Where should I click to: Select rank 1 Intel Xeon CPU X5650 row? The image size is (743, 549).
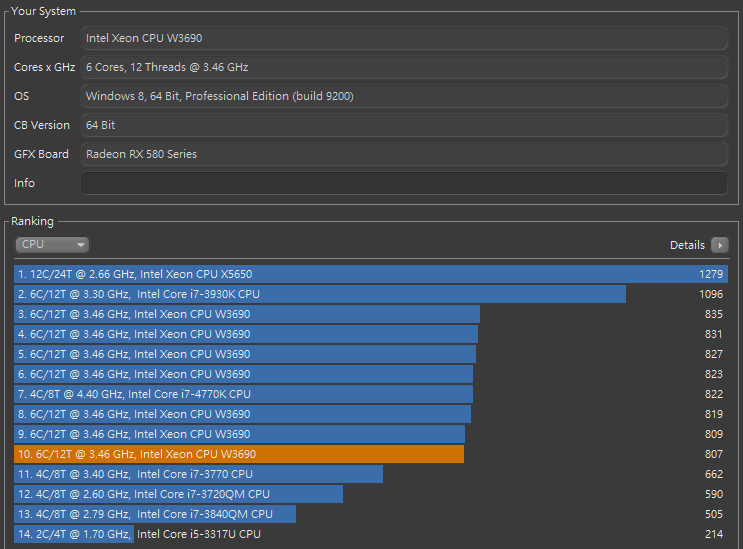[371, 274]
